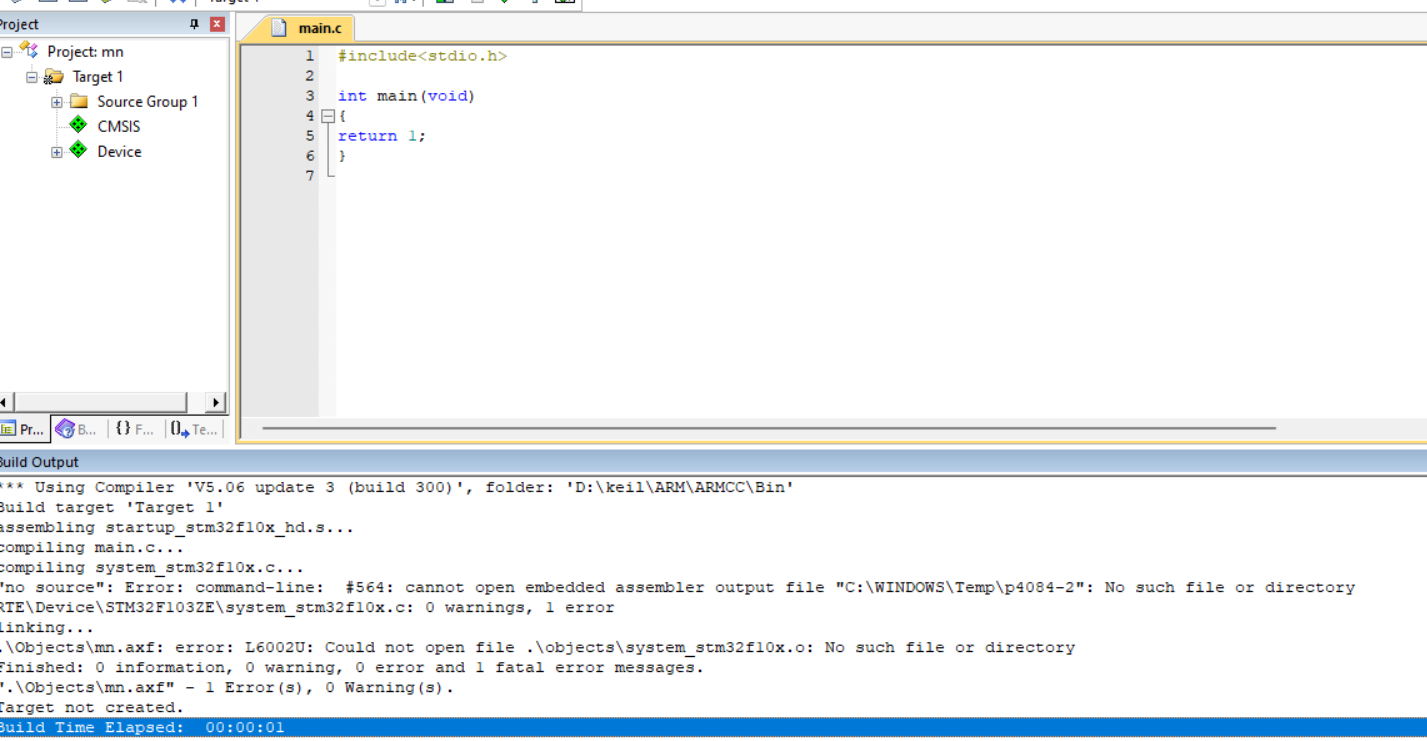The height and width of the screenshot is (741, 1427).
Task: Click the '#include<stdio.h>' code line
Action: pos(422,56)
